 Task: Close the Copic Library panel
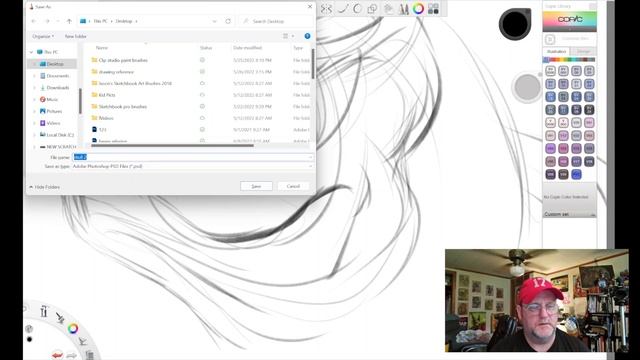[592, 6]
